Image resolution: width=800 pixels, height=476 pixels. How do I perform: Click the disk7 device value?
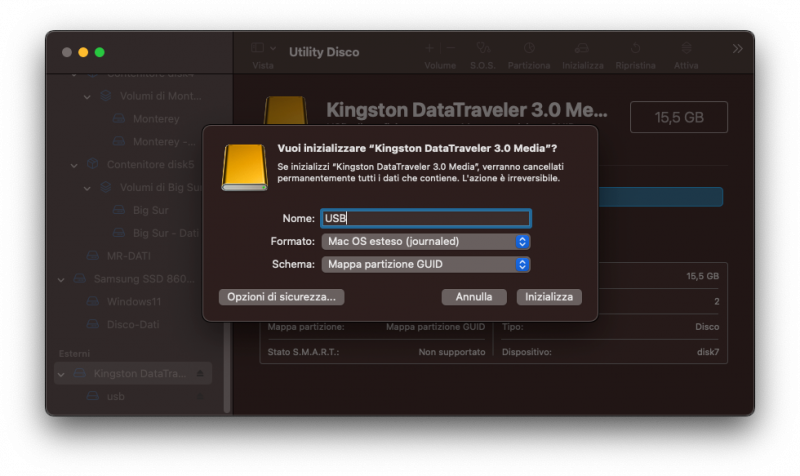[708, 352]
